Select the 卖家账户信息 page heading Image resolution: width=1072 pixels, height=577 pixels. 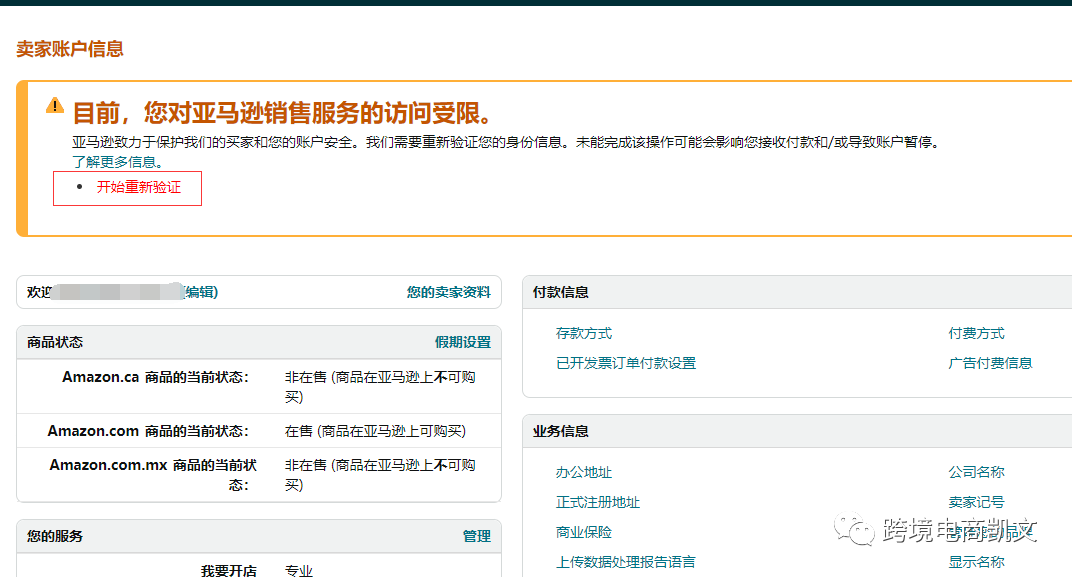[70, 49]
